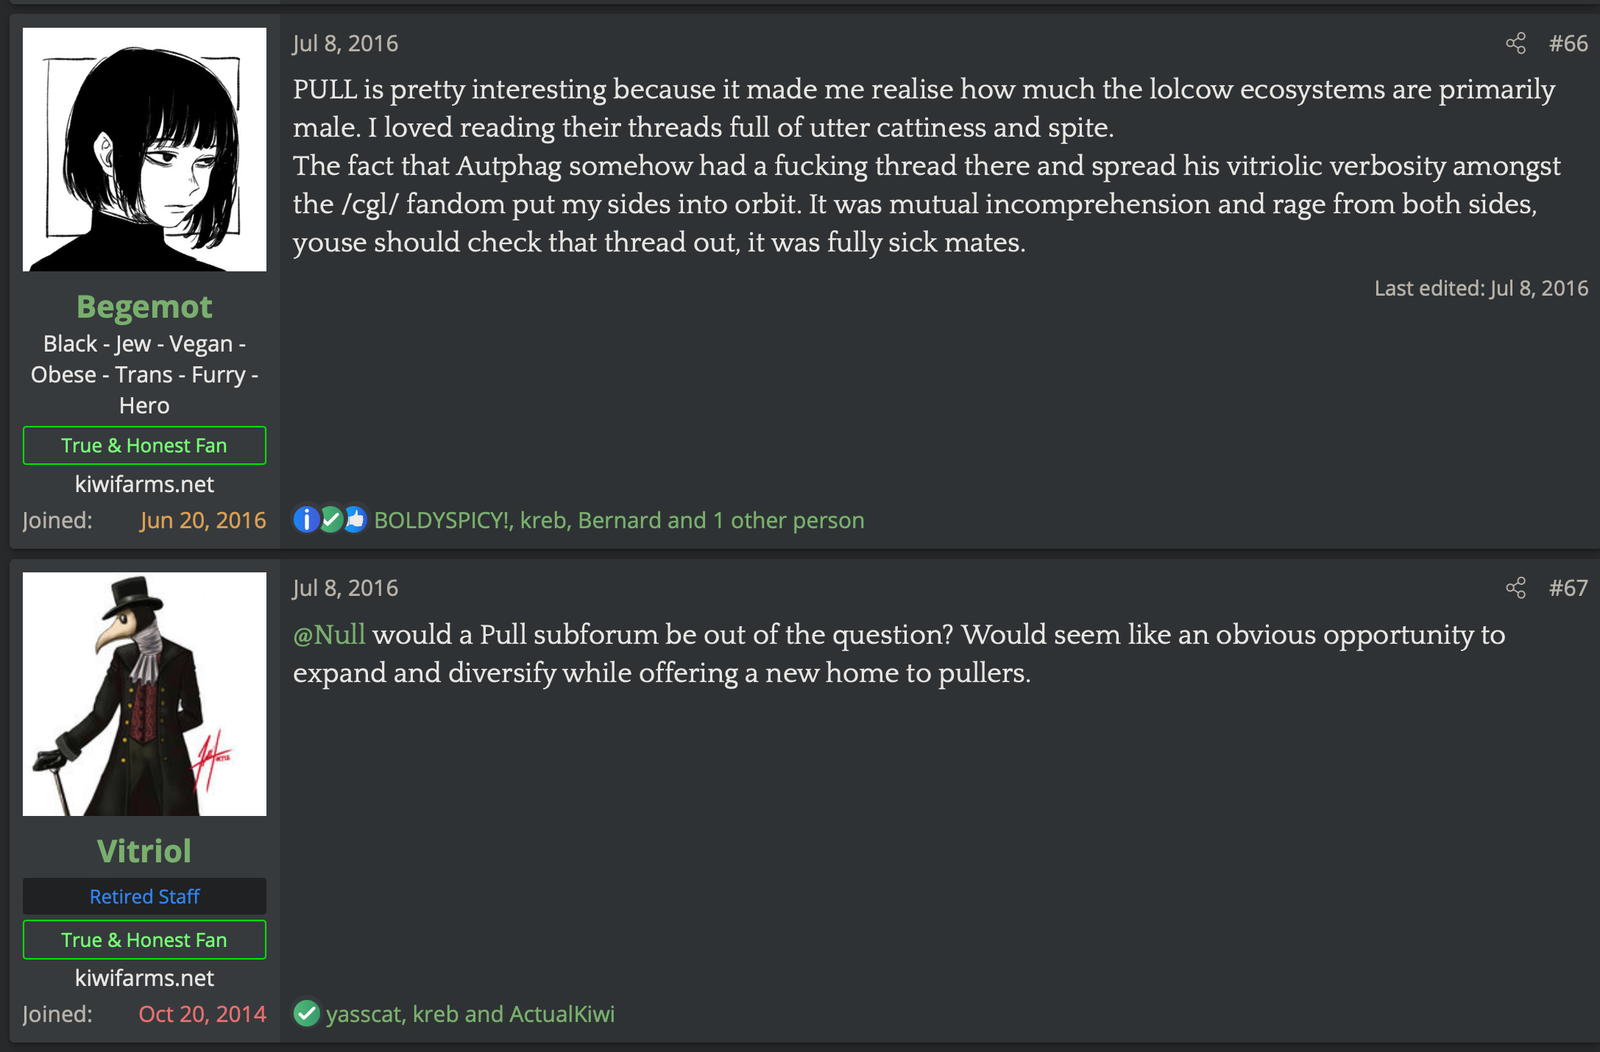Click Begemot's True & Honest Fan badge
Image resolution: width=1600 pixels, height=1052 pixels.
coord(145,445)
